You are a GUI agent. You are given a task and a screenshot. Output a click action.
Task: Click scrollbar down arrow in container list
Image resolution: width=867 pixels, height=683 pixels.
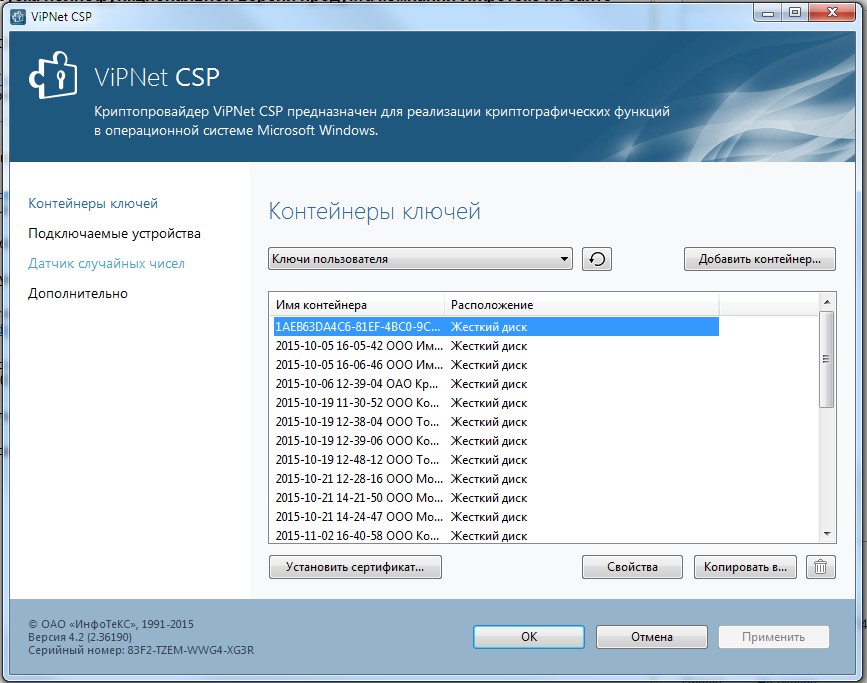pyautogui.click(x=826, y=535)
